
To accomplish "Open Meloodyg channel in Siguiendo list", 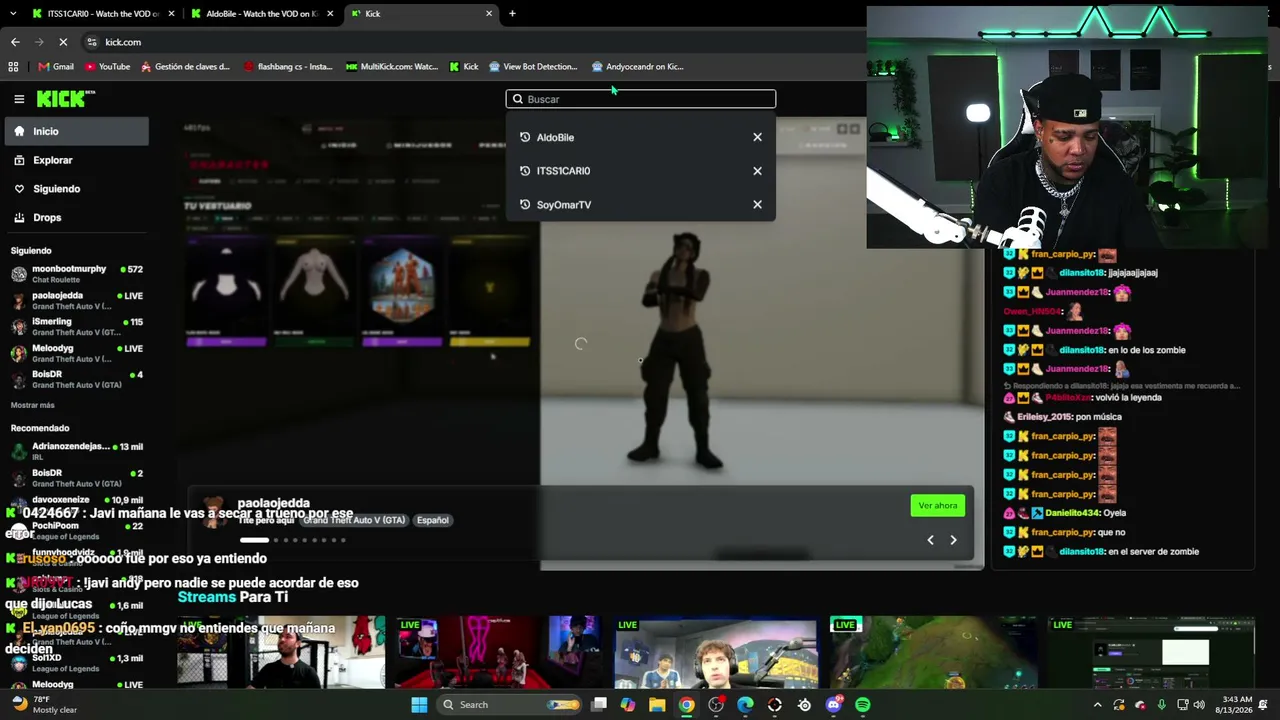I will coord(76,353).
